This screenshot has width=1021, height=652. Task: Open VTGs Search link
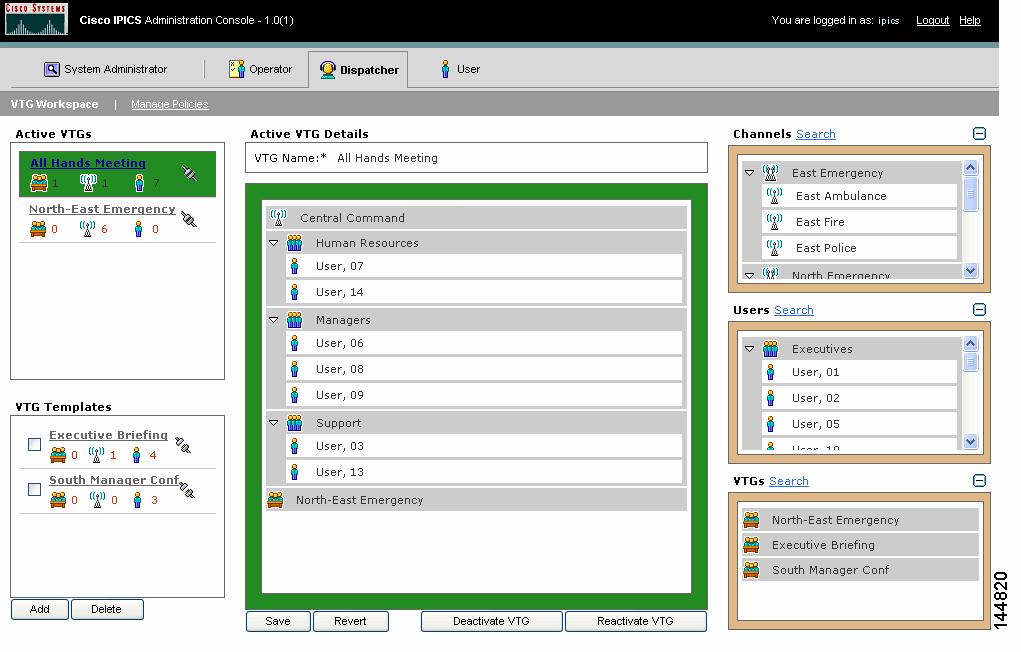[789, 481]
